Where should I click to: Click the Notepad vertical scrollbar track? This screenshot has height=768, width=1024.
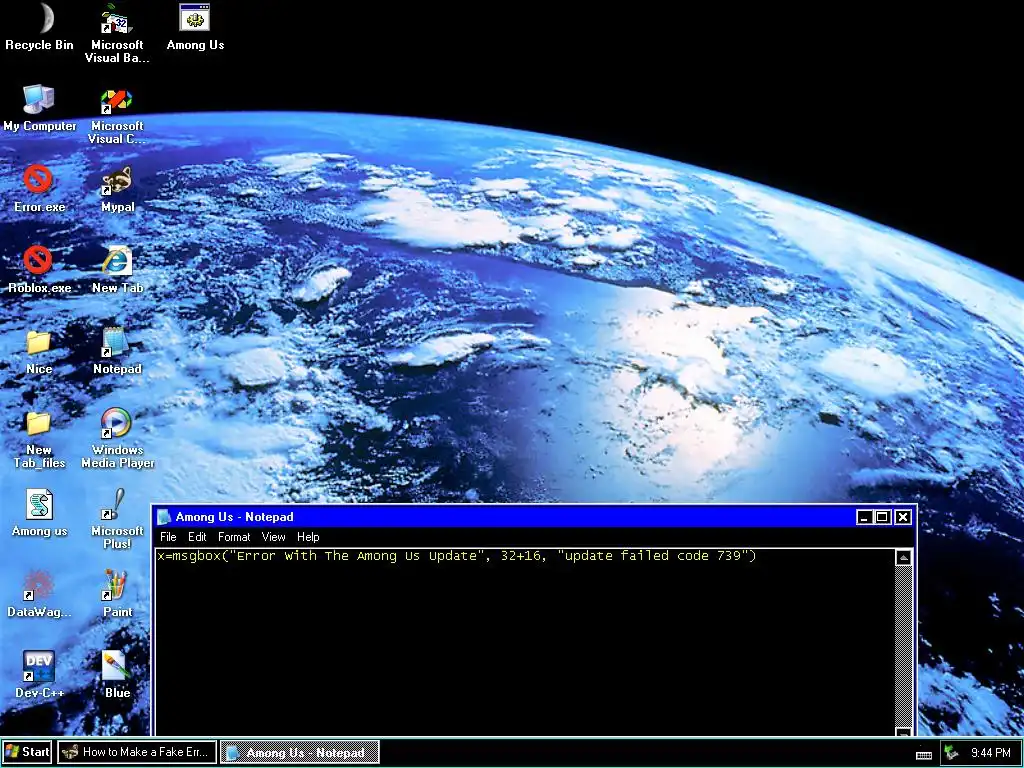pyautogui.click(x=903, y=647)
